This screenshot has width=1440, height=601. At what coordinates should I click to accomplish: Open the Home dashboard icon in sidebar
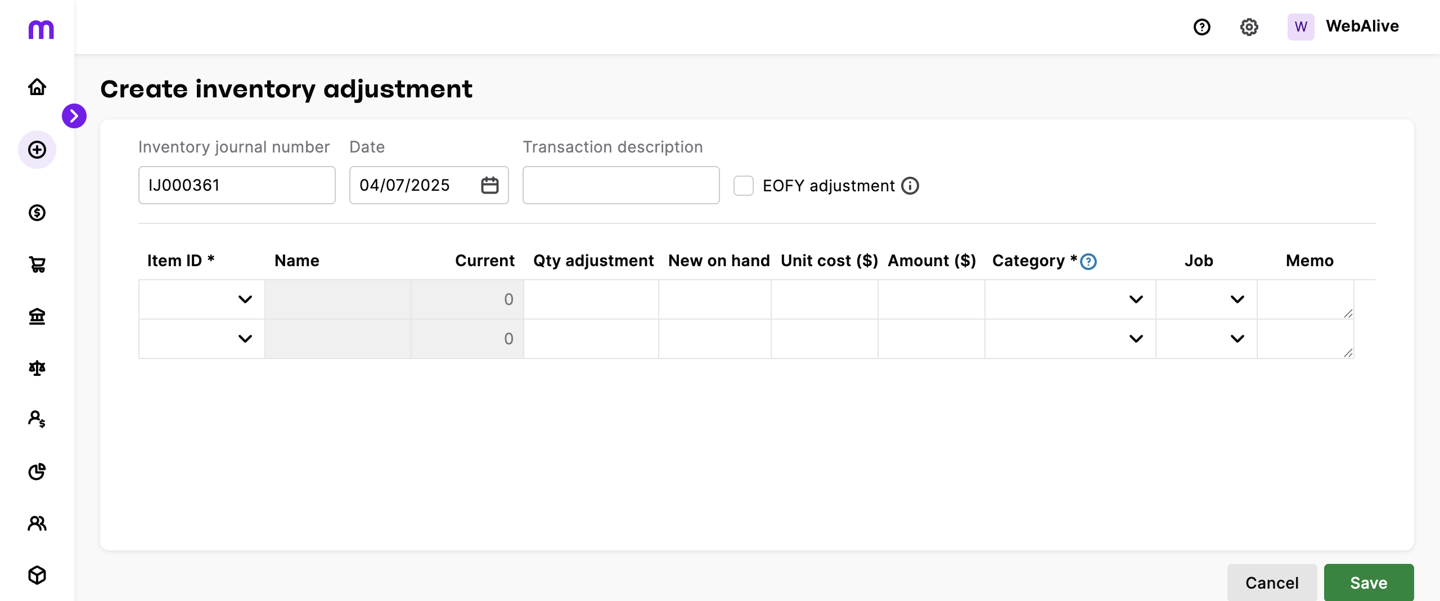coord(37,87)
